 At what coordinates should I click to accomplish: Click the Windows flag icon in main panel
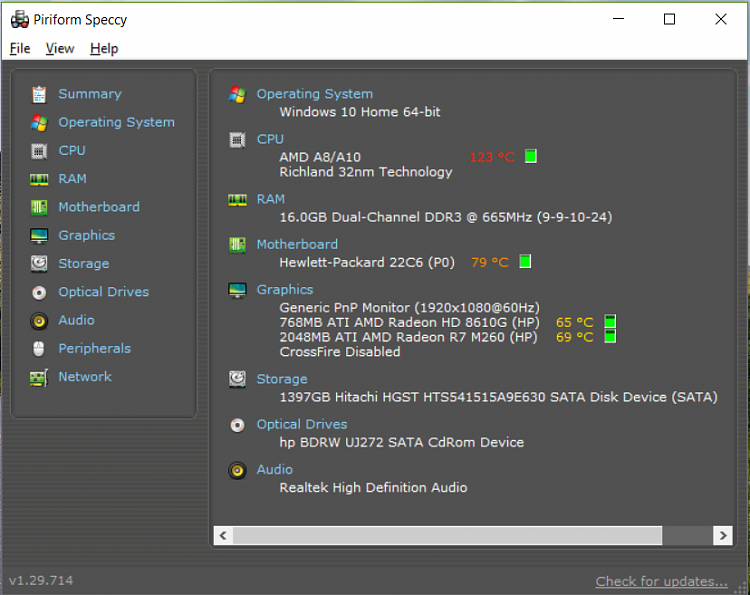click(237, 94)
